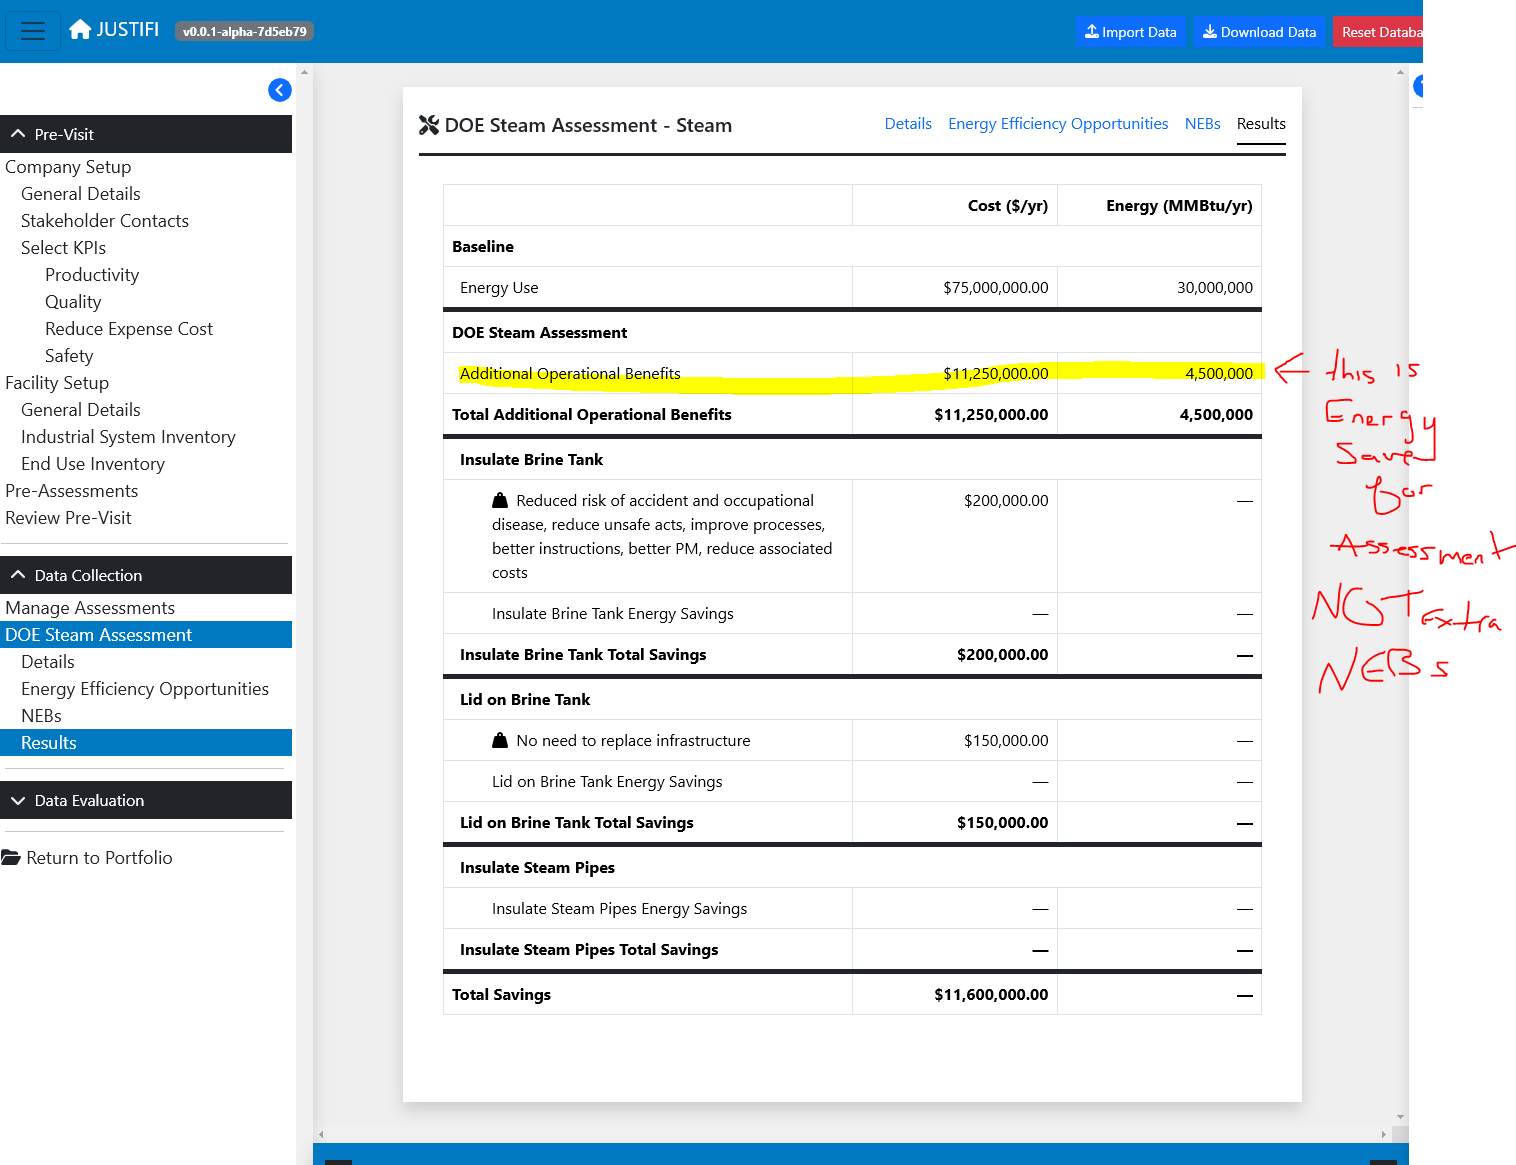1516x1165 pixels.
Task: Open the hamburger menu button
Action: click(x=33, y=31)
